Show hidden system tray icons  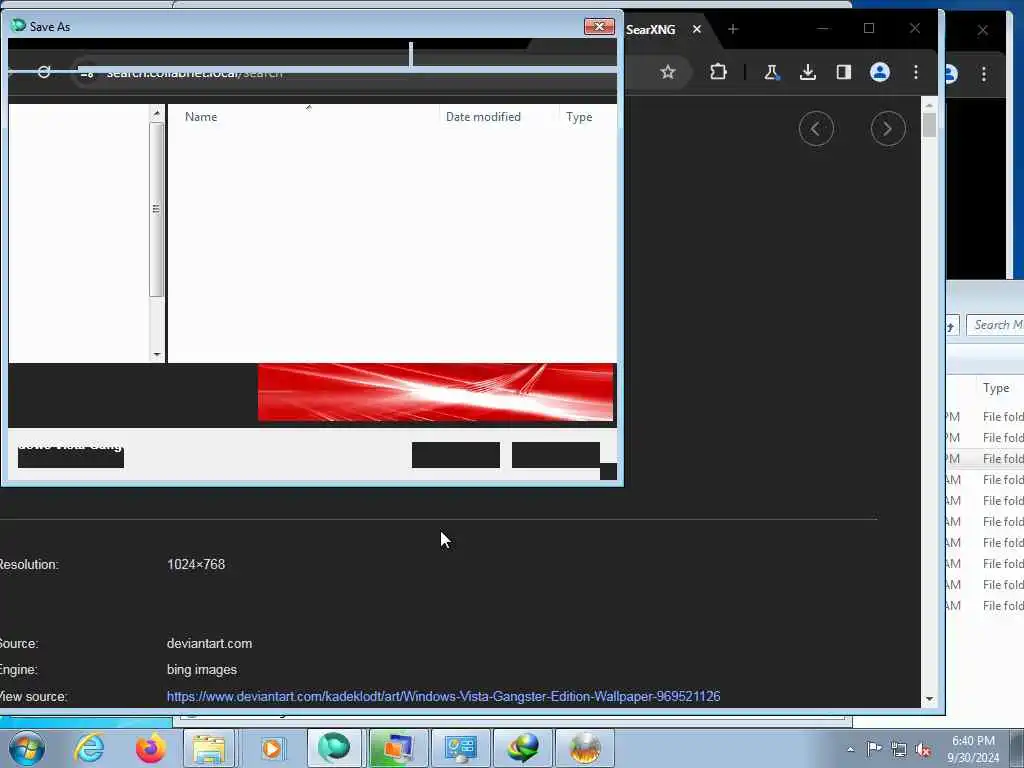tap(850, 749)
